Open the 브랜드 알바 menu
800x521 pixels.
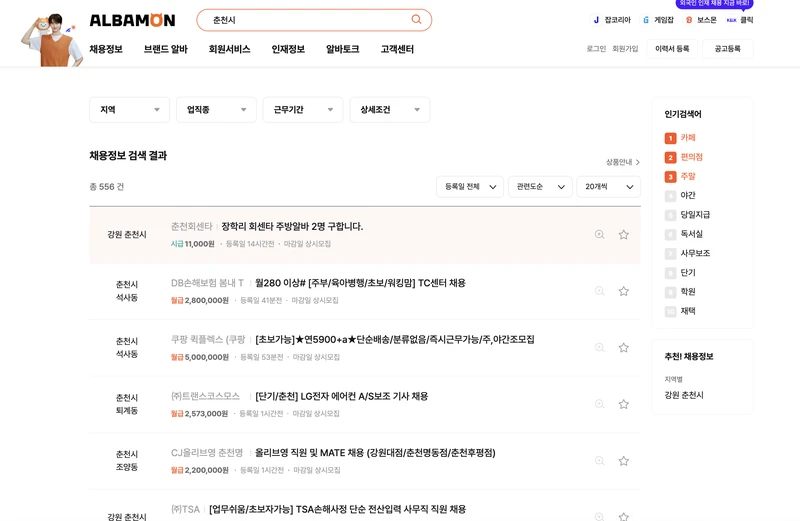coord(166,49)
